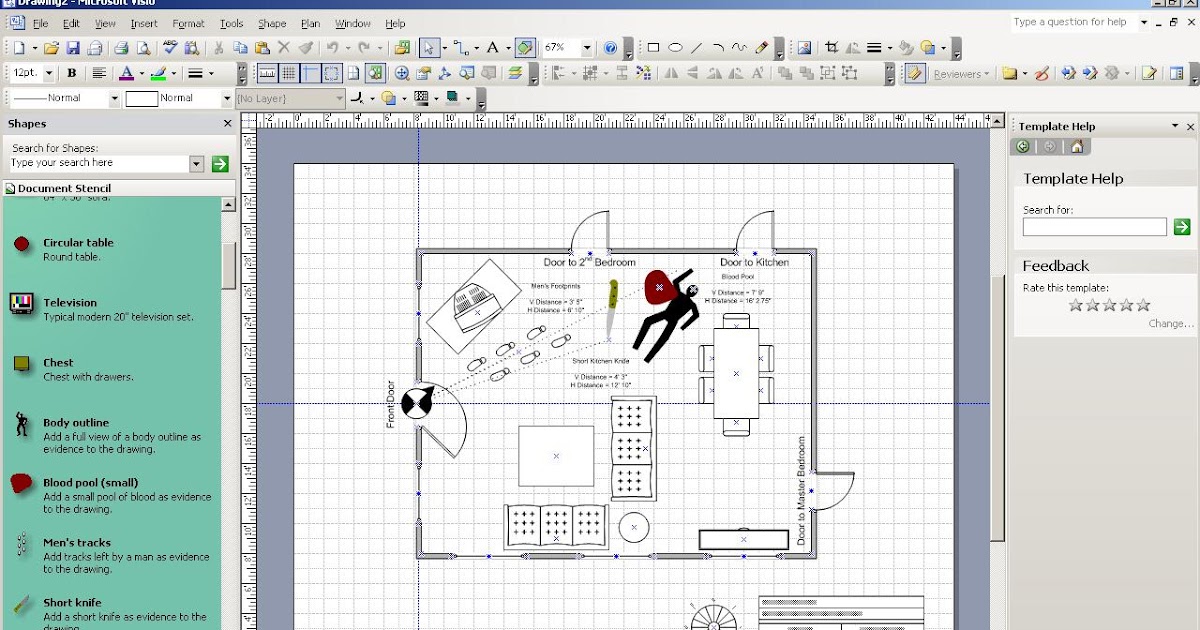Click the Copy icon
Screen dimensions: 1200x630
(x=240, y=47)
